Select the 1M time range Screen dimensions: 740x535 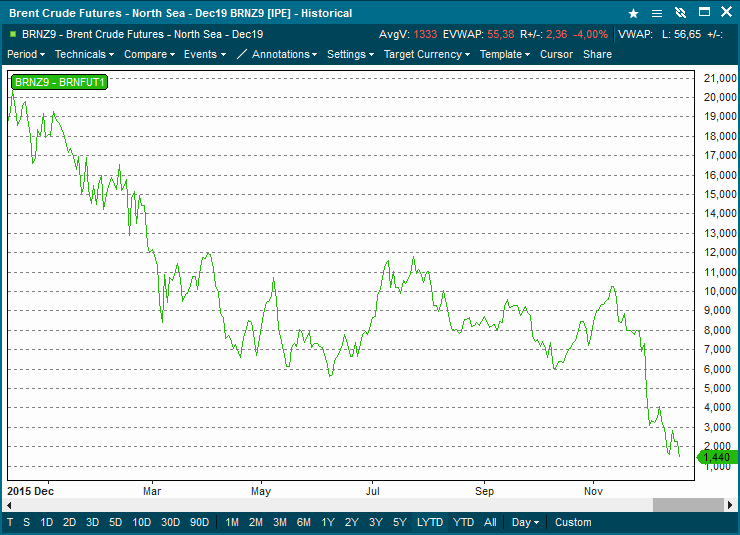tap(232, 522)
